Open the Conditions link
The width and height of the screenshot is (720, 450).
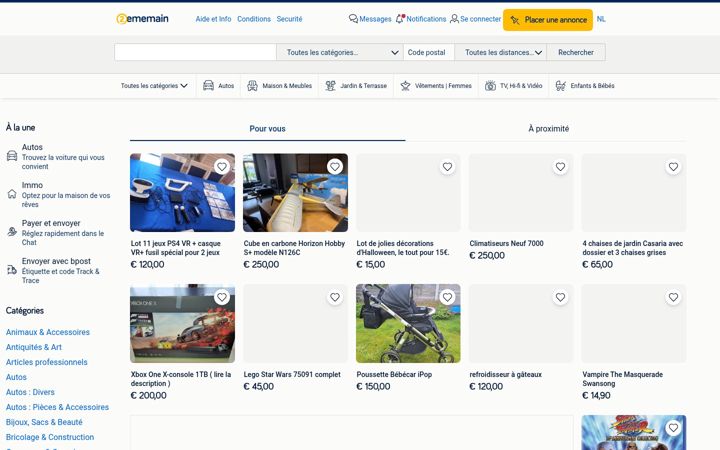[254, 19]
